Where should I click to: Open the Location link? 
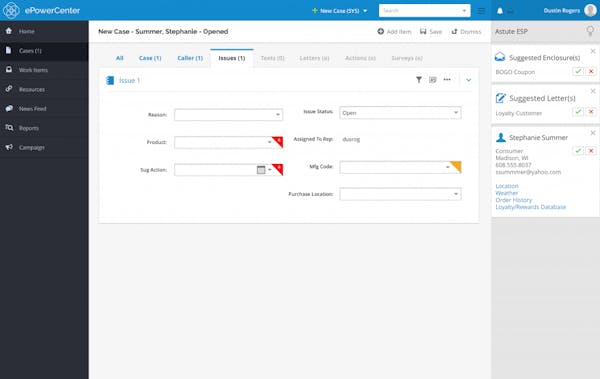pyautogui.click(x=507, y=186)
